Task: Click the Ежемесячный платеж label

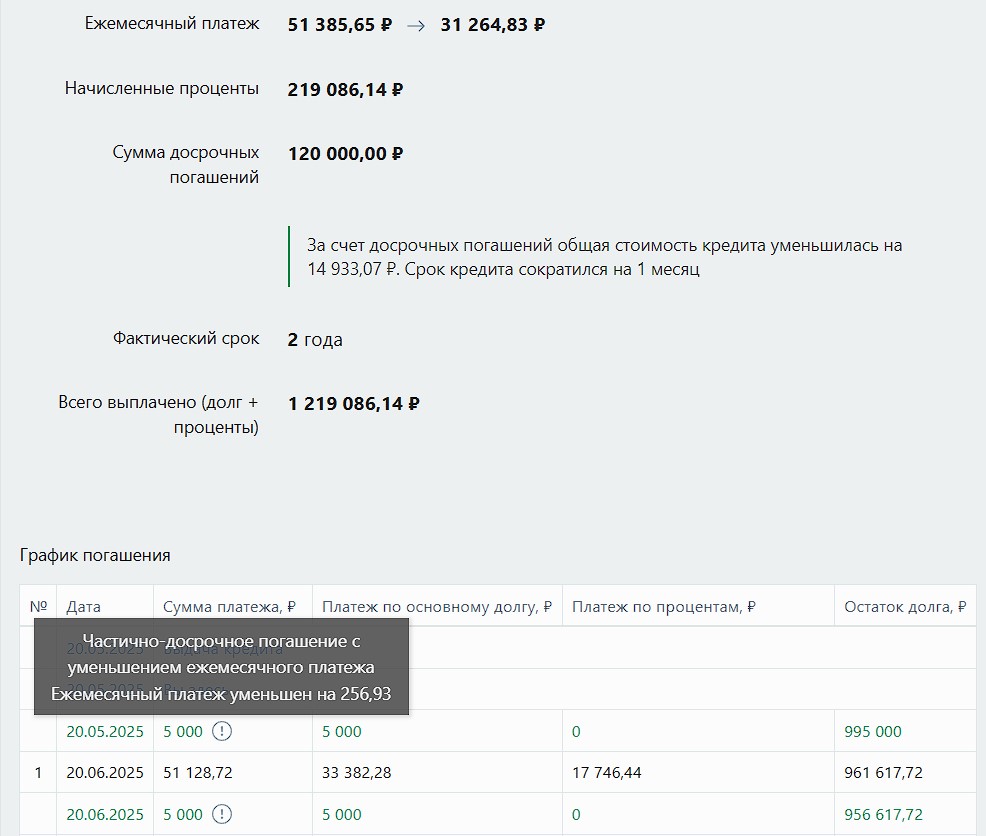Action: click(172, 24)
